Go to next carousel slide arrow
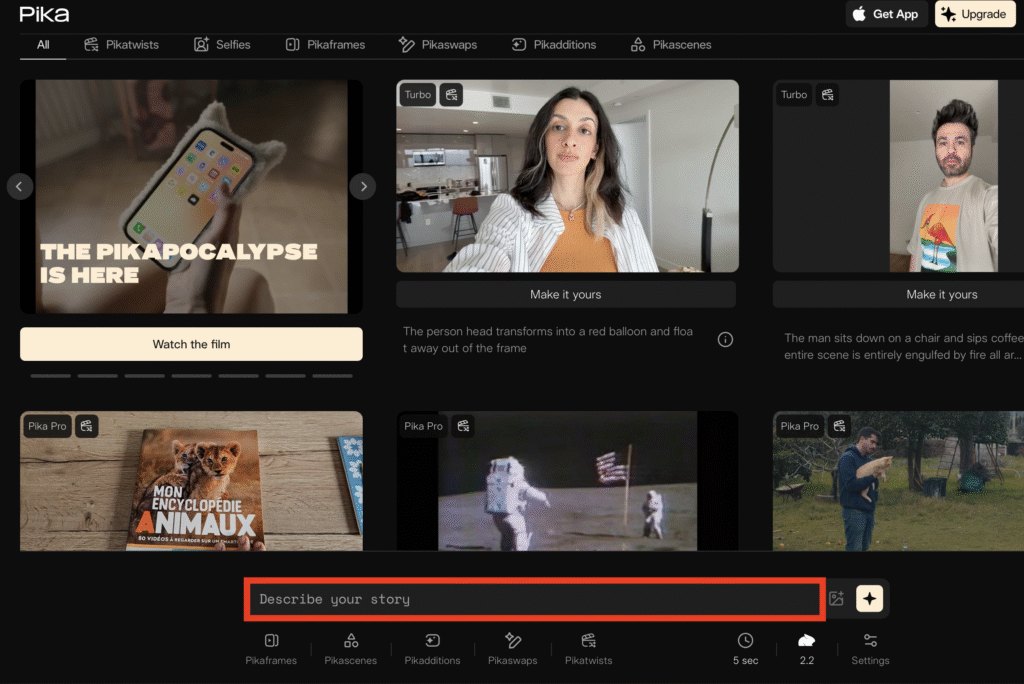1024x684 pixels. (363, 186)
